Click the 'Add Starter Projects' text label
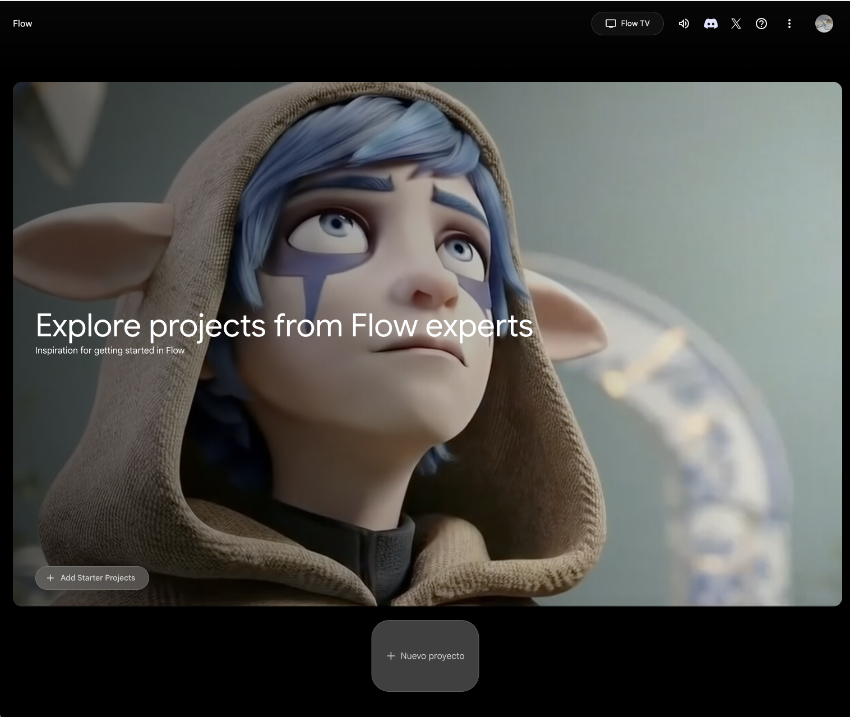 click(98, 578)
